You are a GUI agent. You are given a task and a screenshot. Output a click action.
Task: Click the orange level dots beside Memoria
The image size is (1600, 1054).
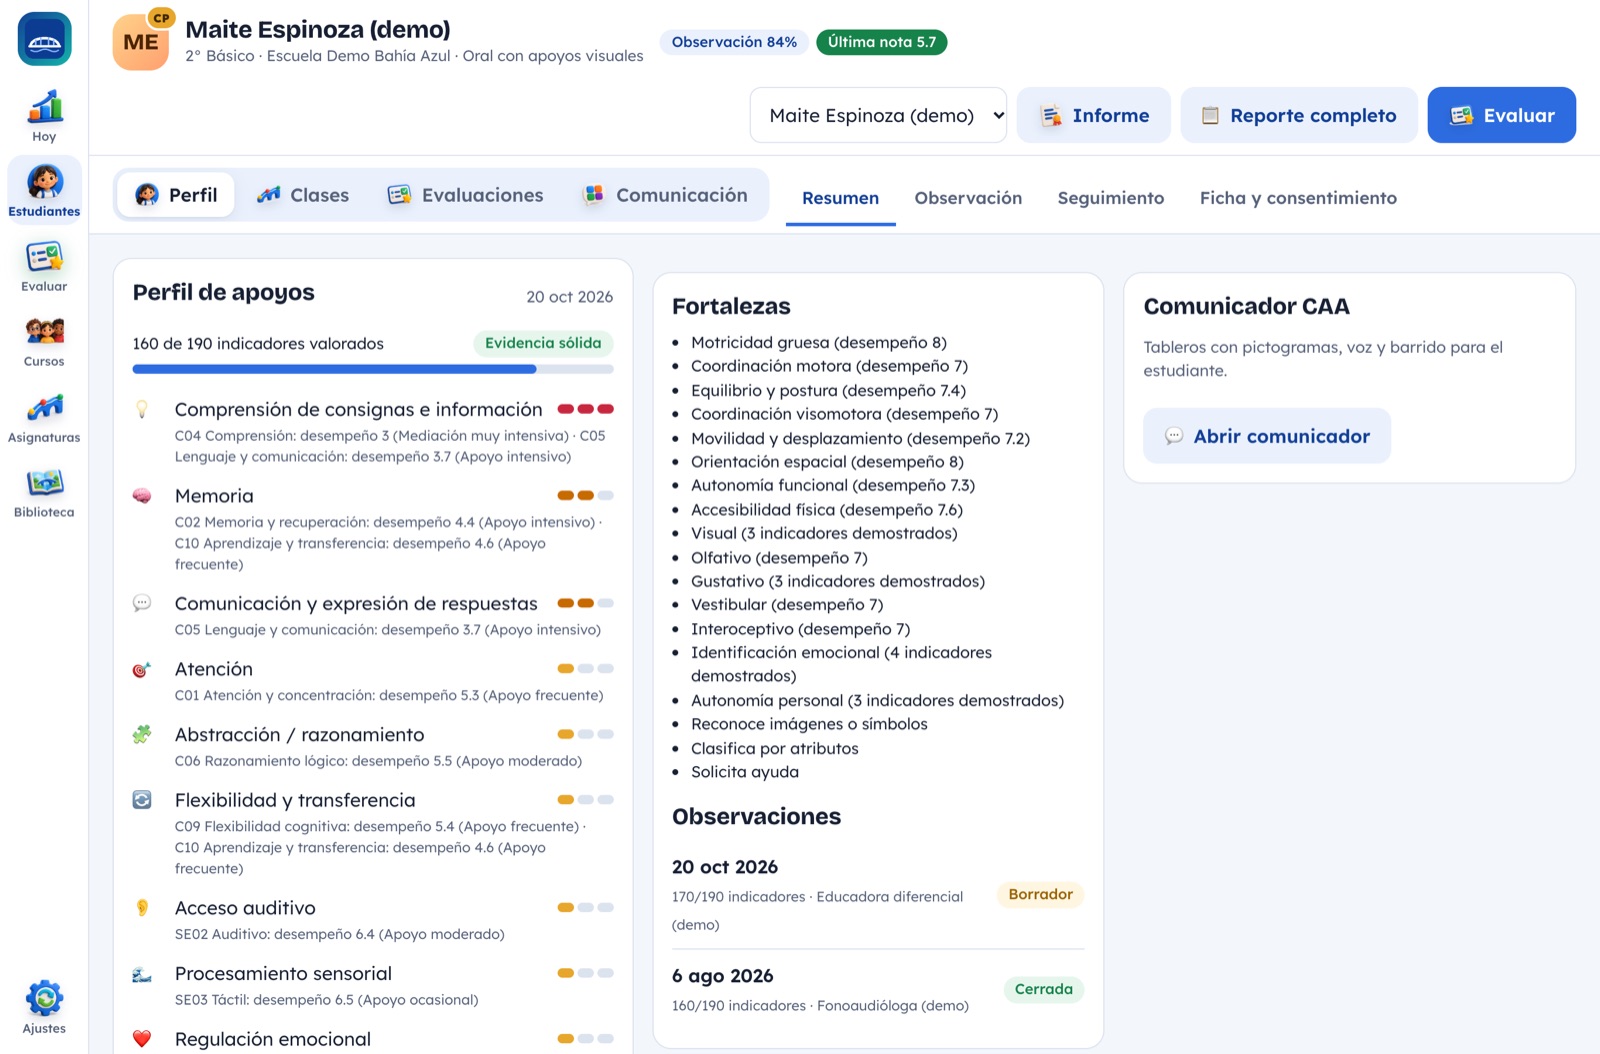[585, 496]
